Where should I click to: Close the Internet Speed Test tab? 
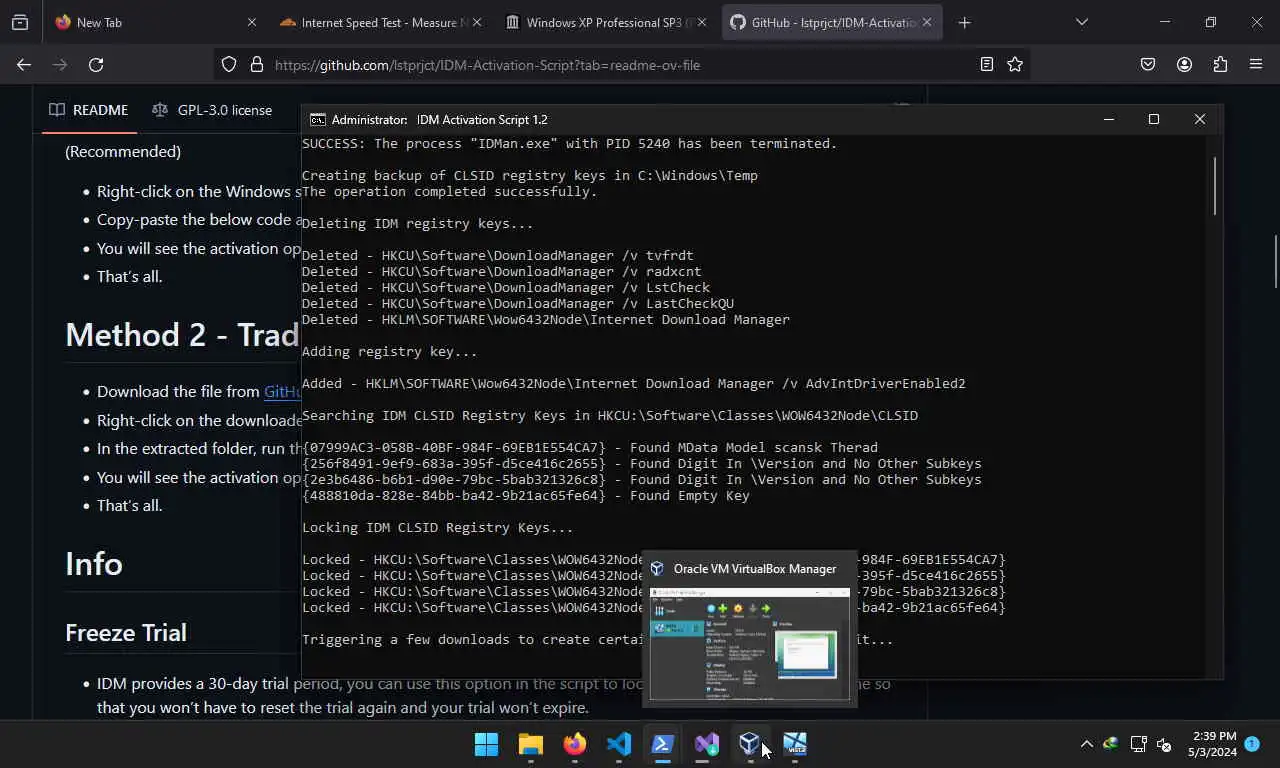click(477, 22)
